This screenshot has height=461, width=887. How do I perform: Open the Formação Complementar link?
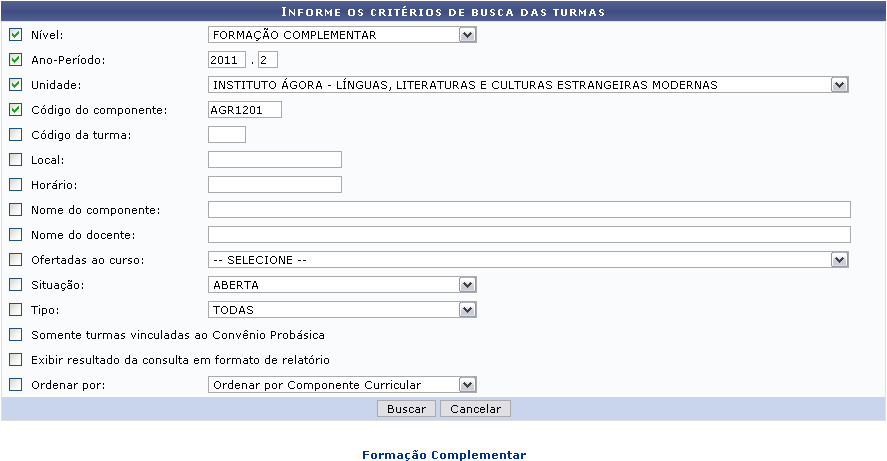443,455
